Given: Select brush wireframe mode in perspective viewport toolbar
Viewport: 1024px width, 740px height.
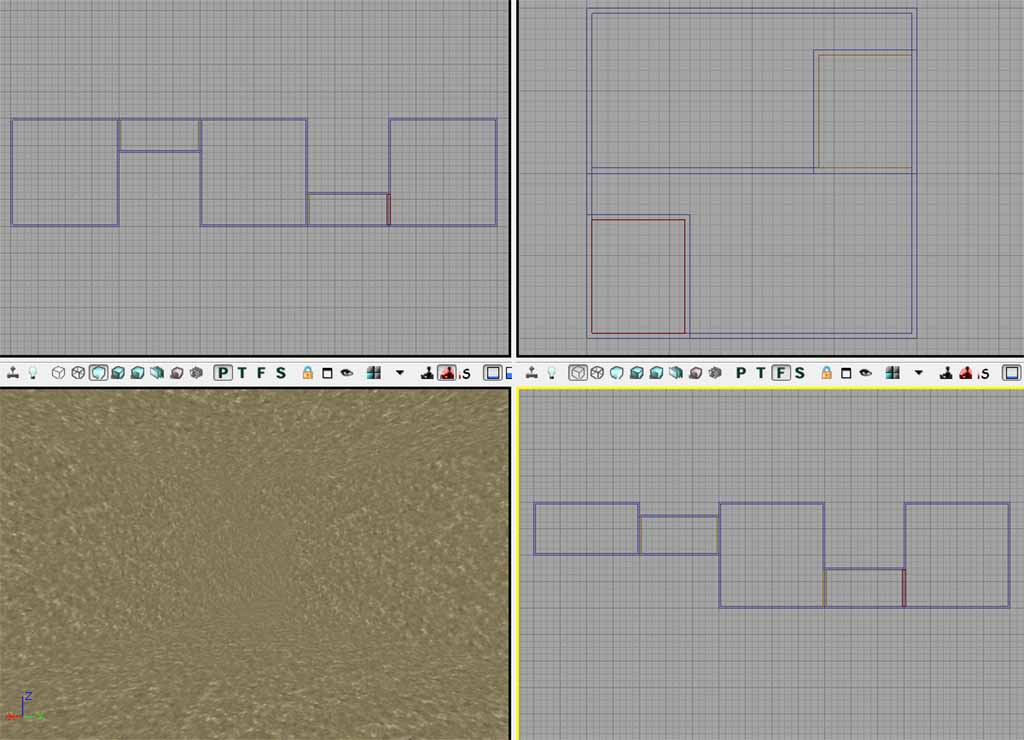Looking at the screenshot, I should click(x=58, y=373).
